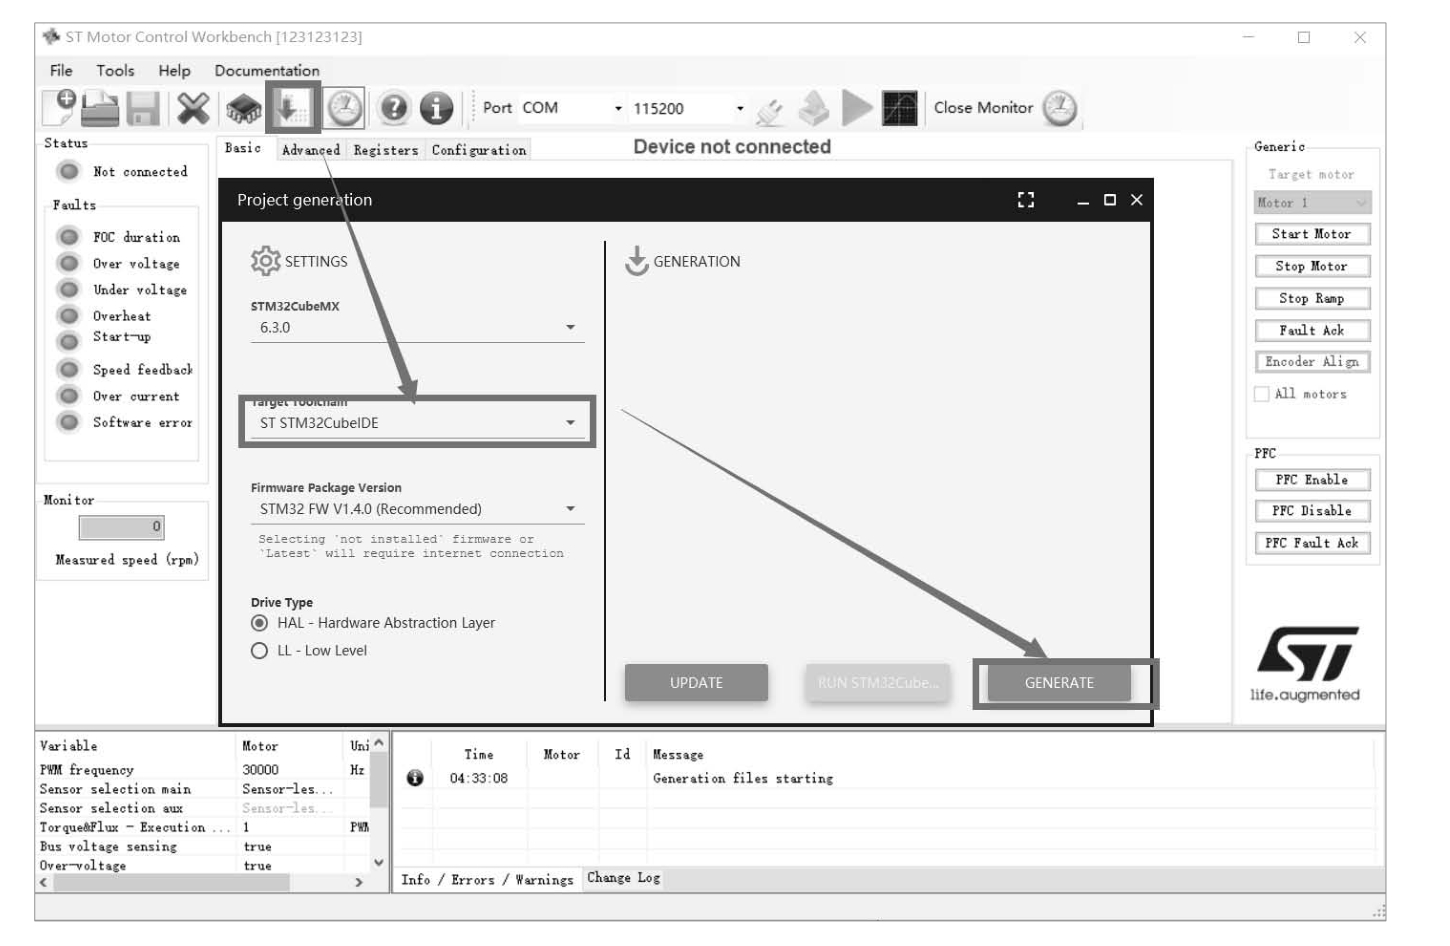Click the variable list scroll down arrow

379,862
